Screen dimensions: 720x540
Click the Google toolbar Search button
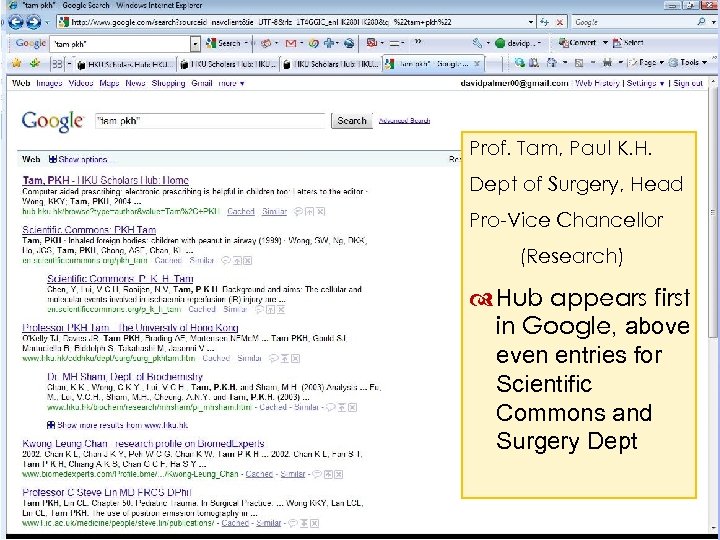tap(224, 43)
